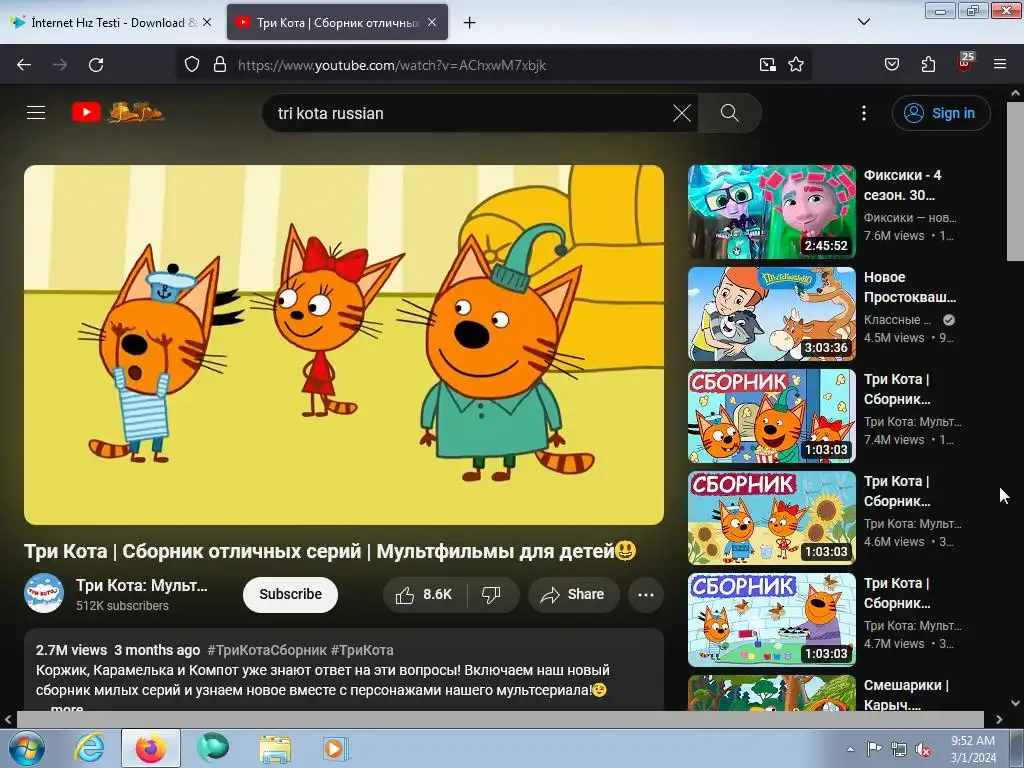Click the video player area
Image resolution: width=1024 pixels, height=768 pixels.
click(344, 345)
